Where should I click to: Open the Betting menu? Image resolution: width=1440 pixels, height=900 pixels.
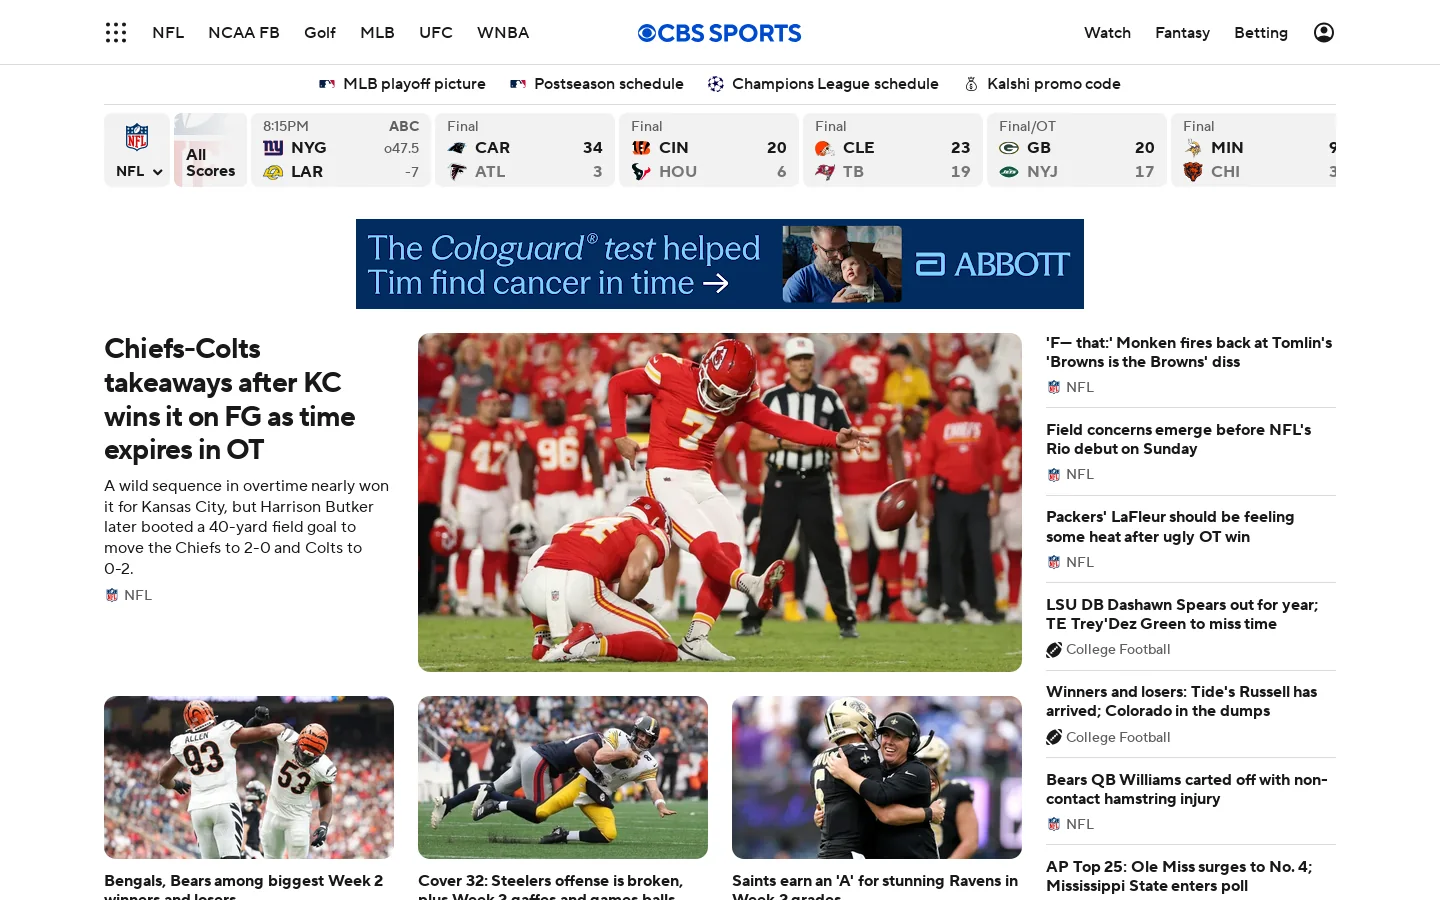(x=1261, y=33)
